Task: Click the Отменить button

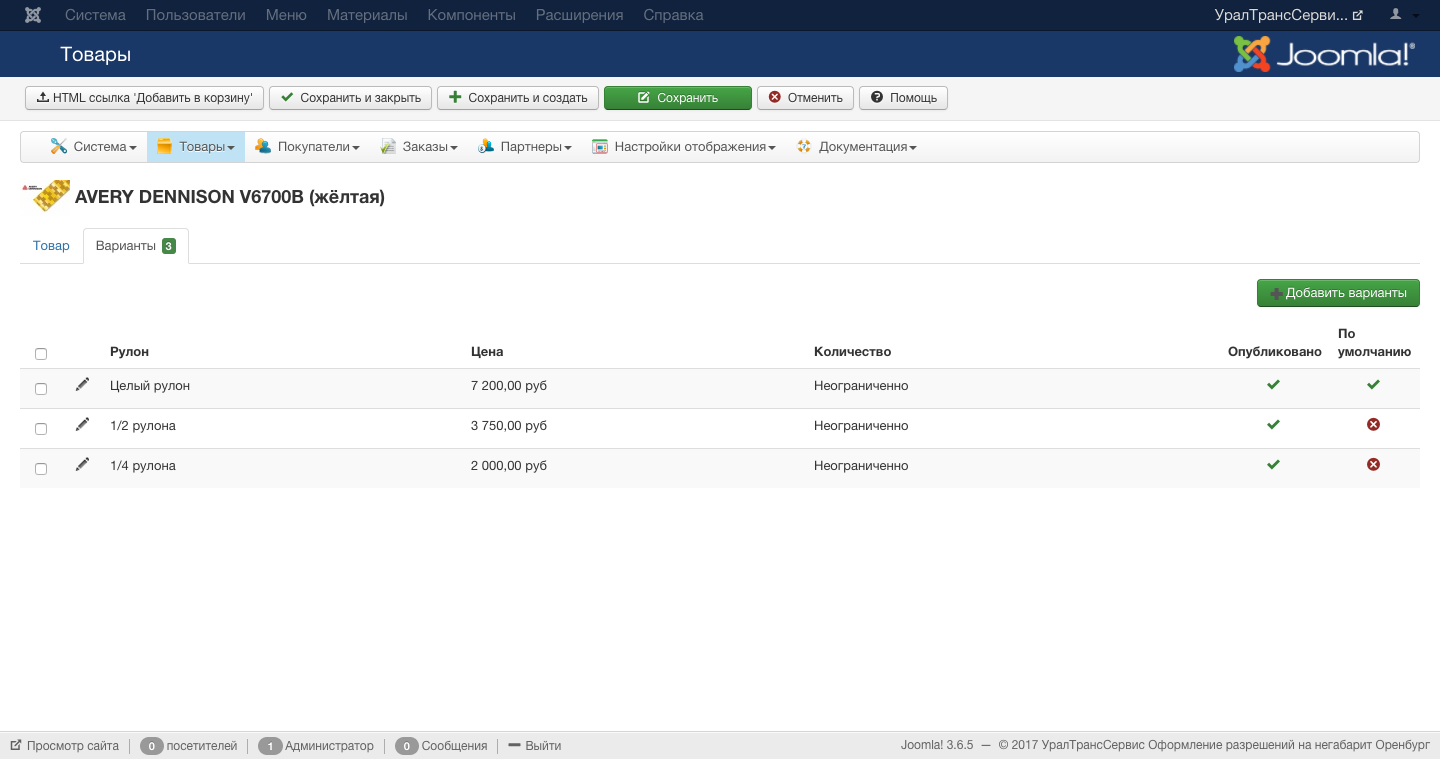Action: point(806,98)
